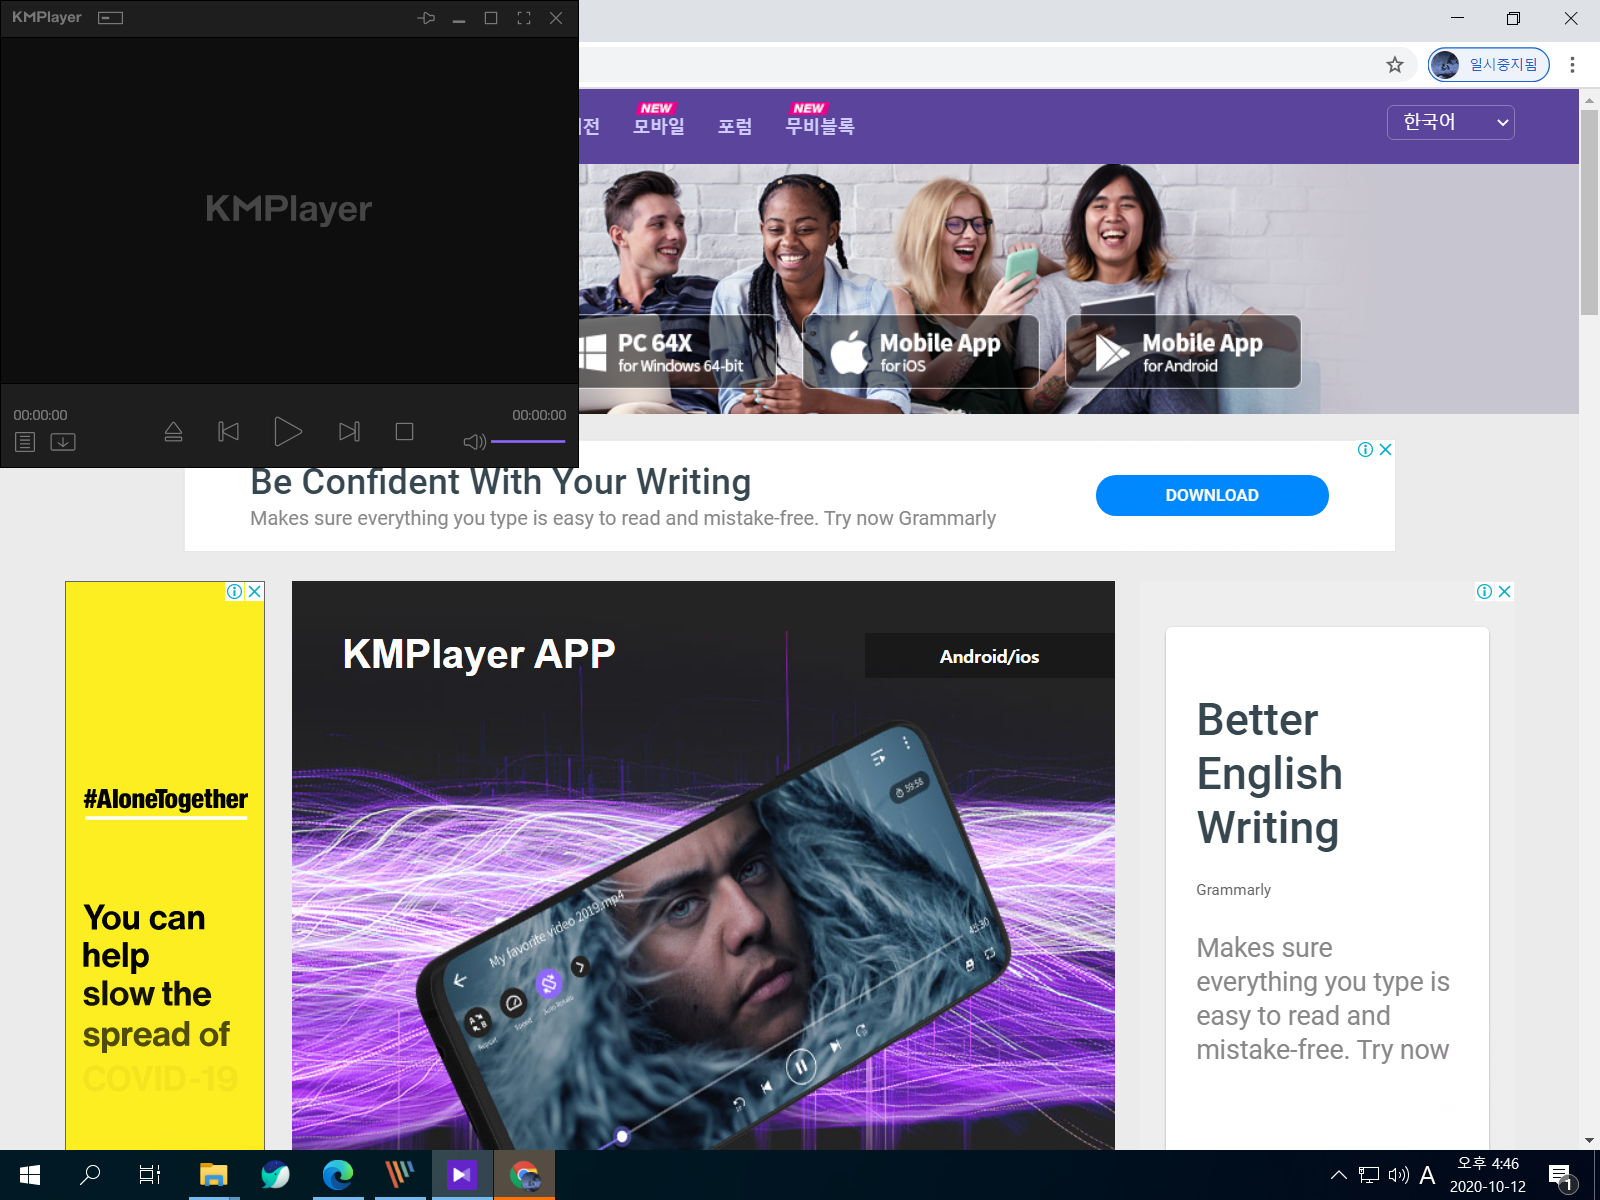Click the KMPlayer eject/open file icon
The image size is (1600, 1200).
173,432
